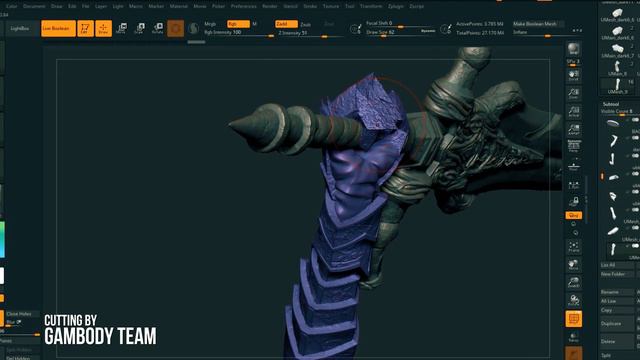Click the New Folder button
640x360 pixels.
(x=617, y=274)
